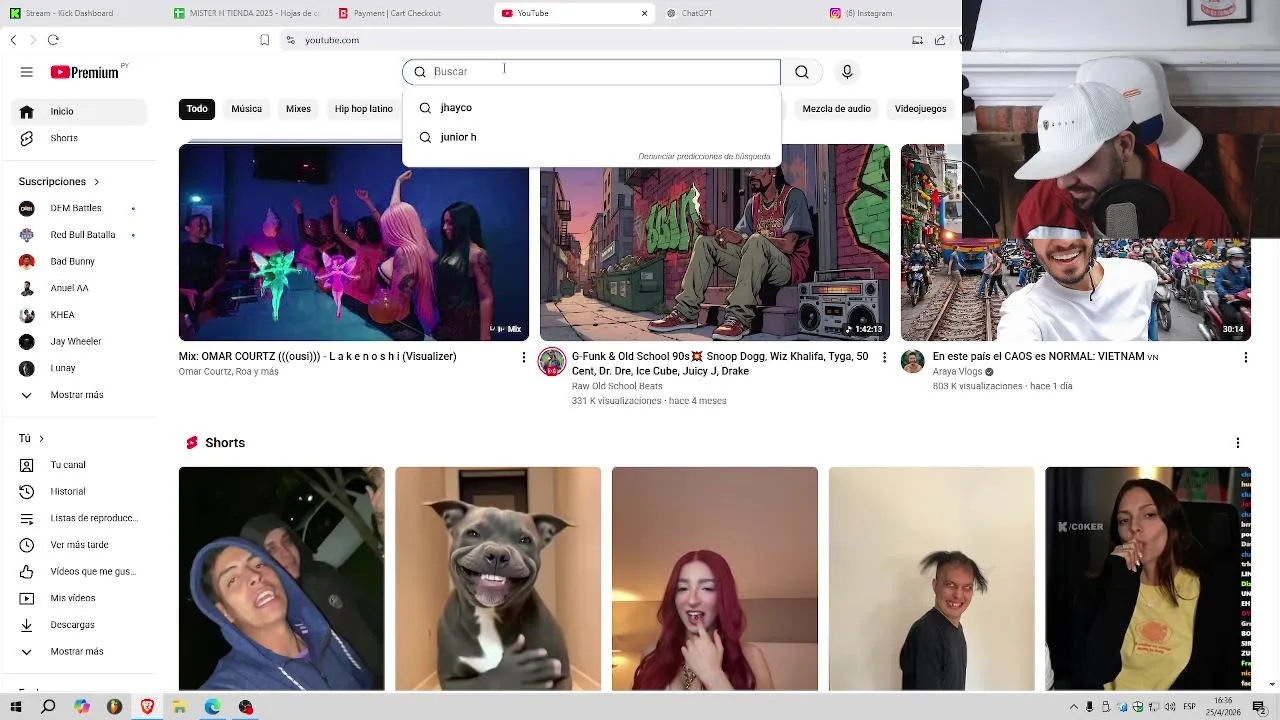Screen dimensions: 1280x720
Task: Click the browser share icon
Action: (940, 40)
